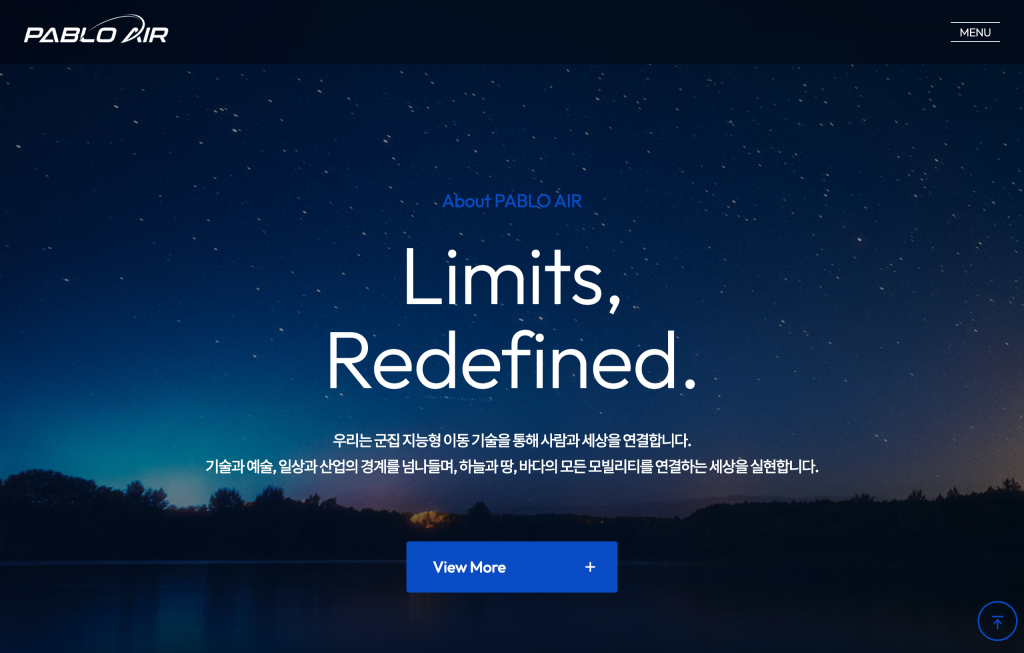Click the View More button
This screenshot has height=653, width=1024.
pyautogui.click(x=511, y=567)
